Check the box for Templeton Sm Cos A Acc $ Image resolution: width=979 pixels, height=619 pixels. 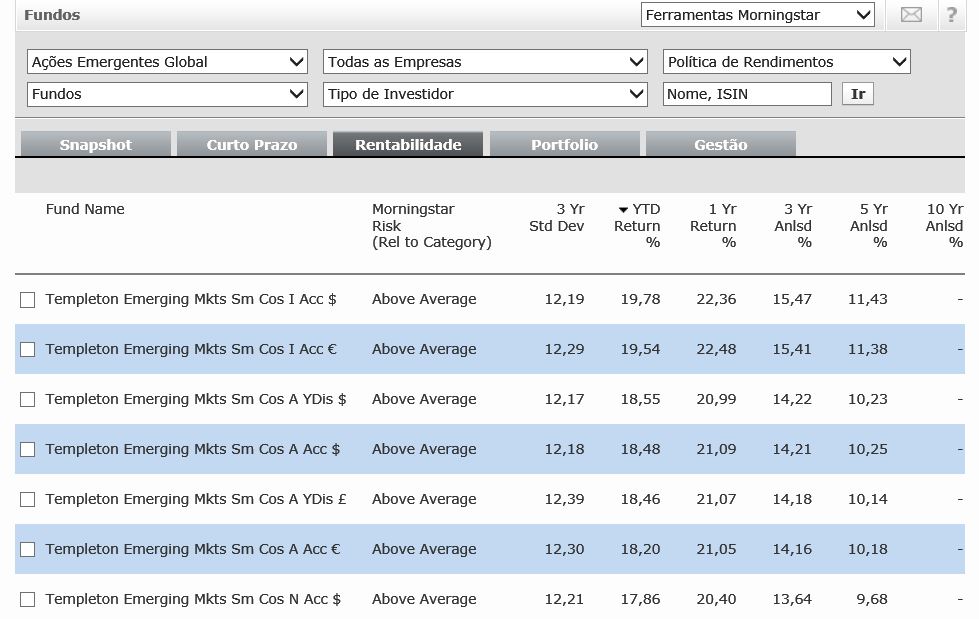point(27,450)
